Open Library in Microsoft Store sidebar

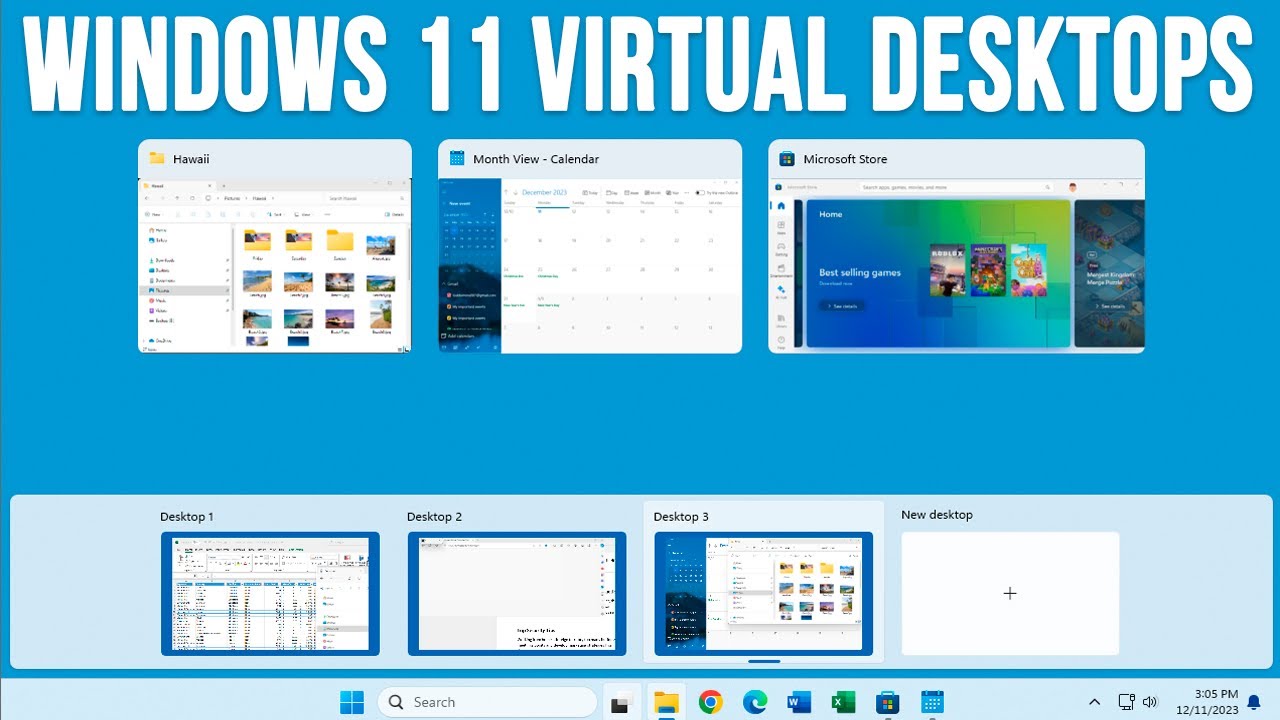[x=781, y=321]
